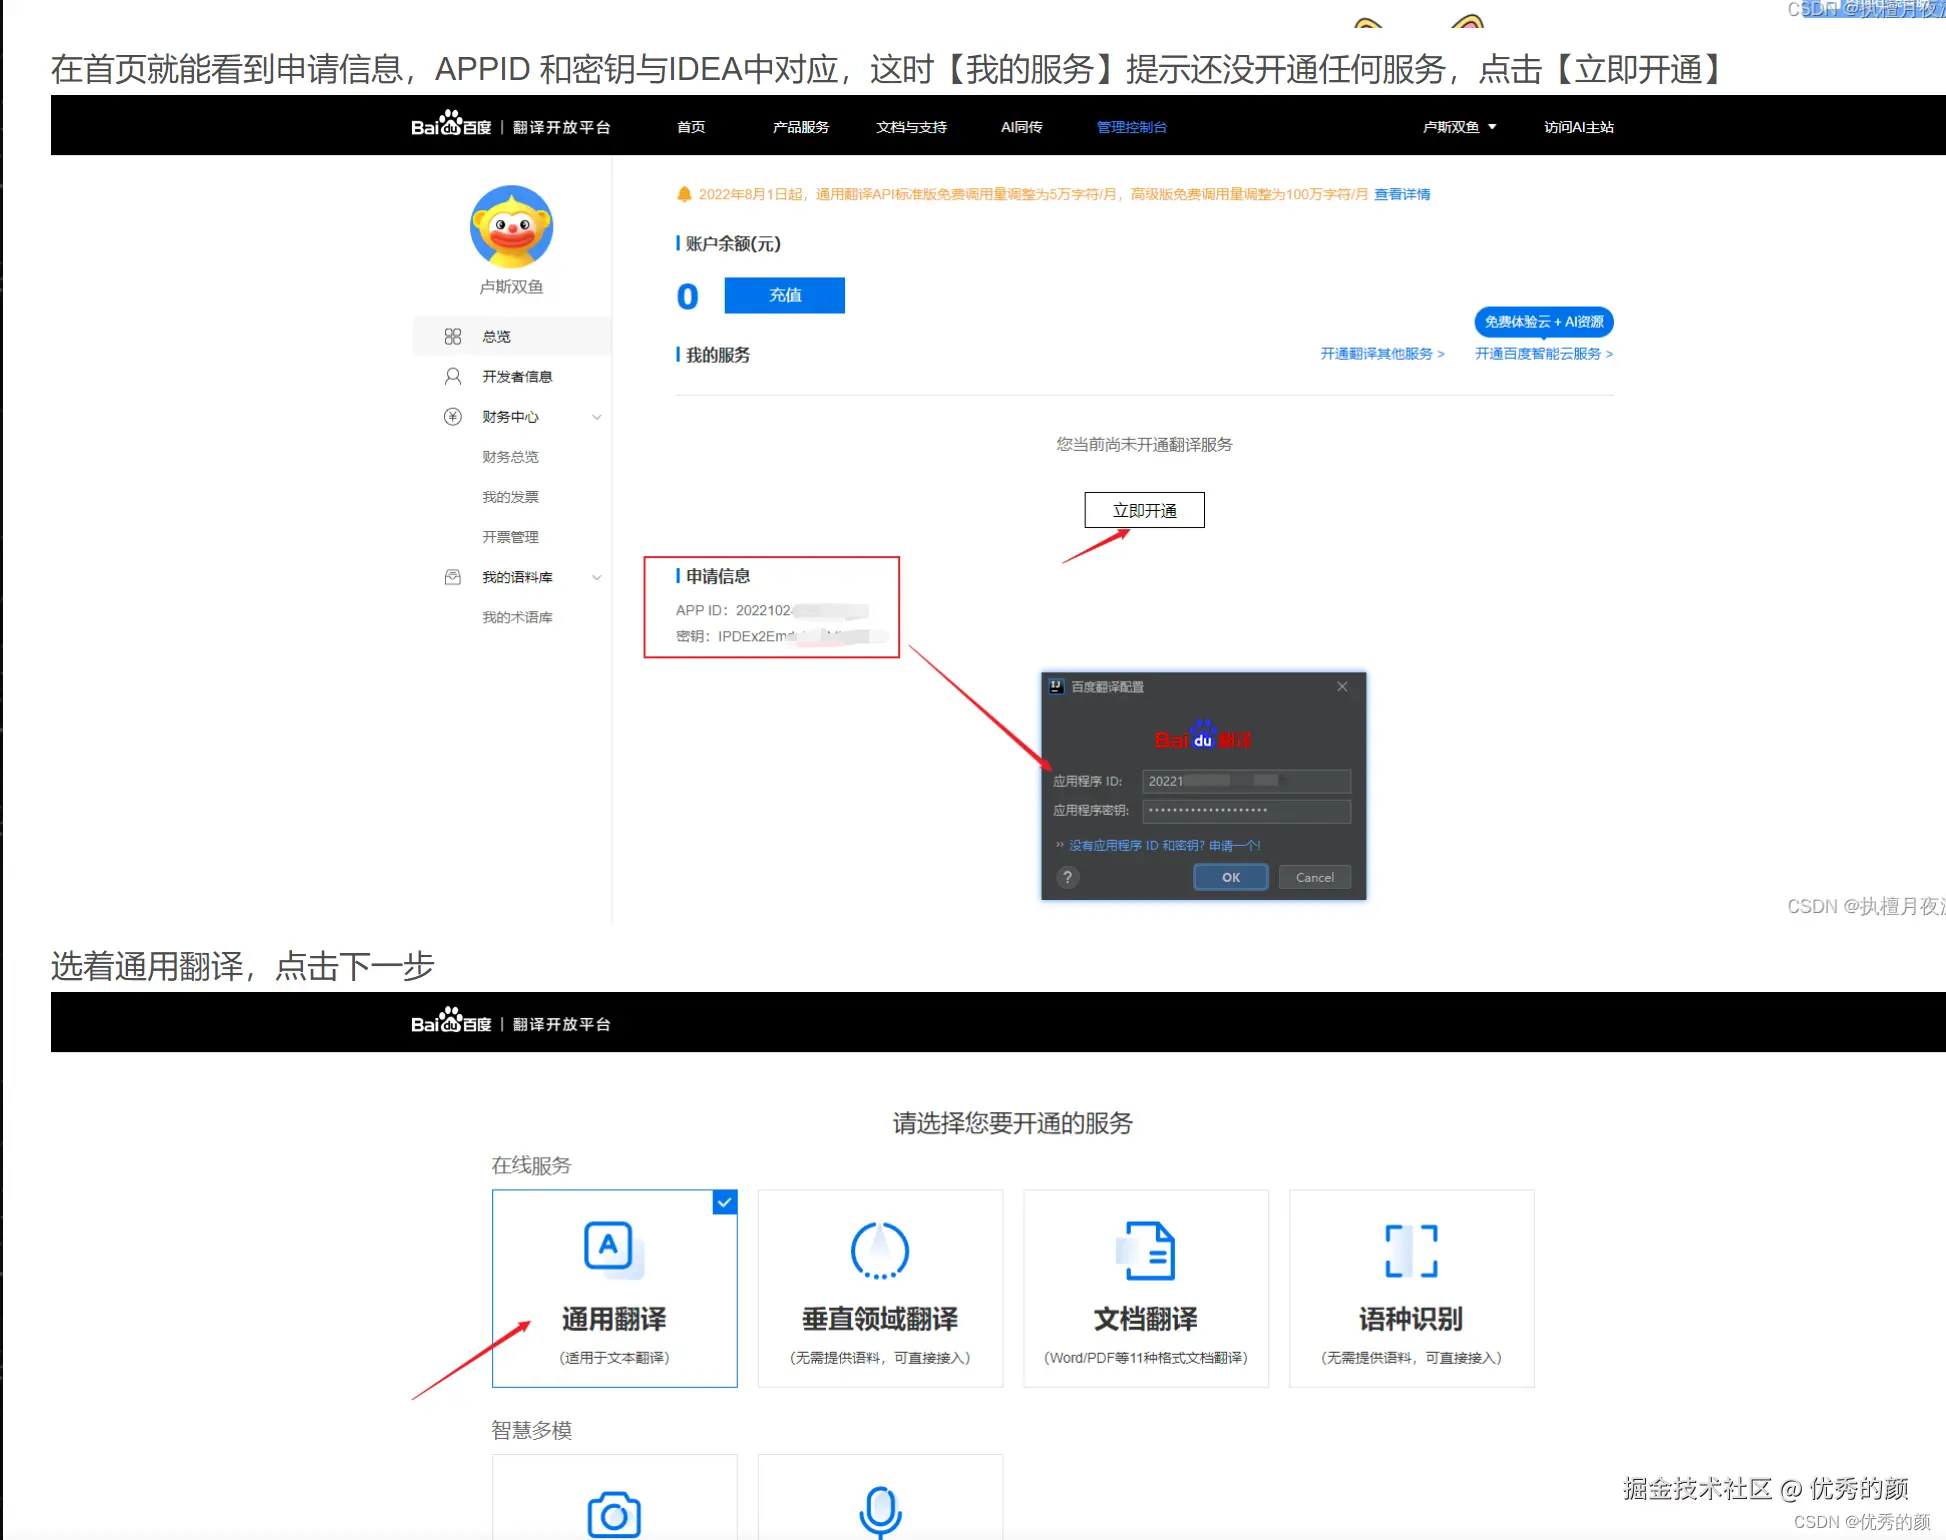The height and width of the screenshot is (1540, 1946).
Task: Open the AI同传 nav item
Action: [1021, 127]
